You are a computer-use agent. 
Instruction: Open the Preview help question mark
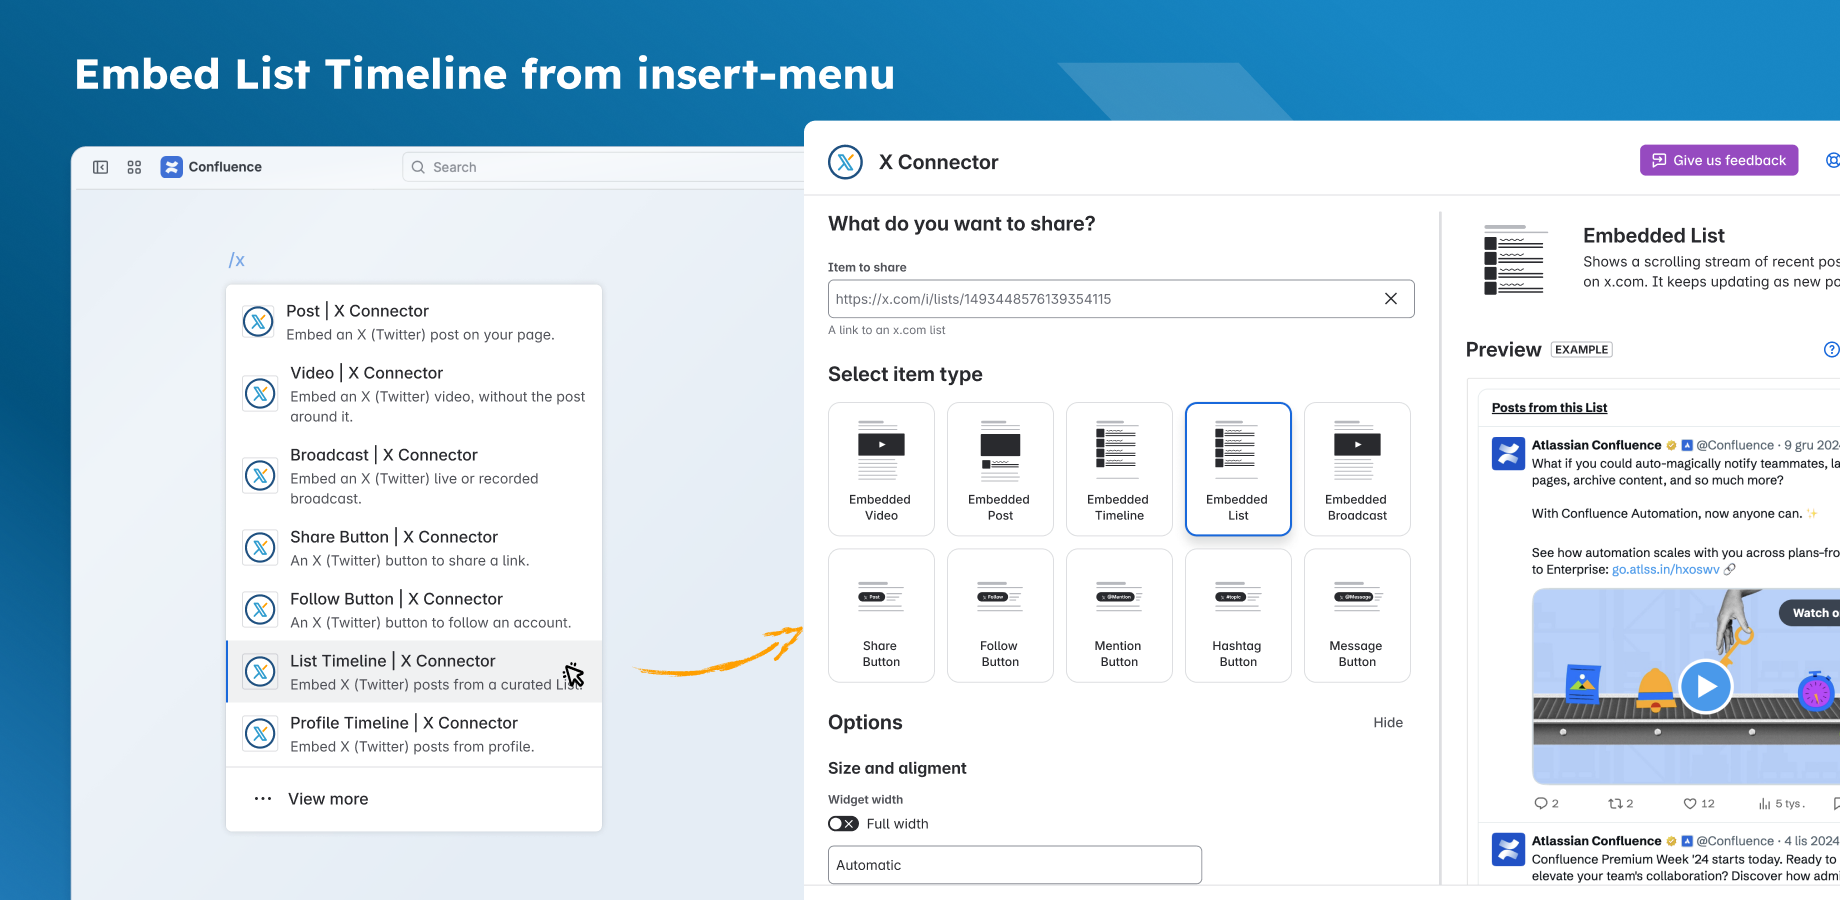1831,349
